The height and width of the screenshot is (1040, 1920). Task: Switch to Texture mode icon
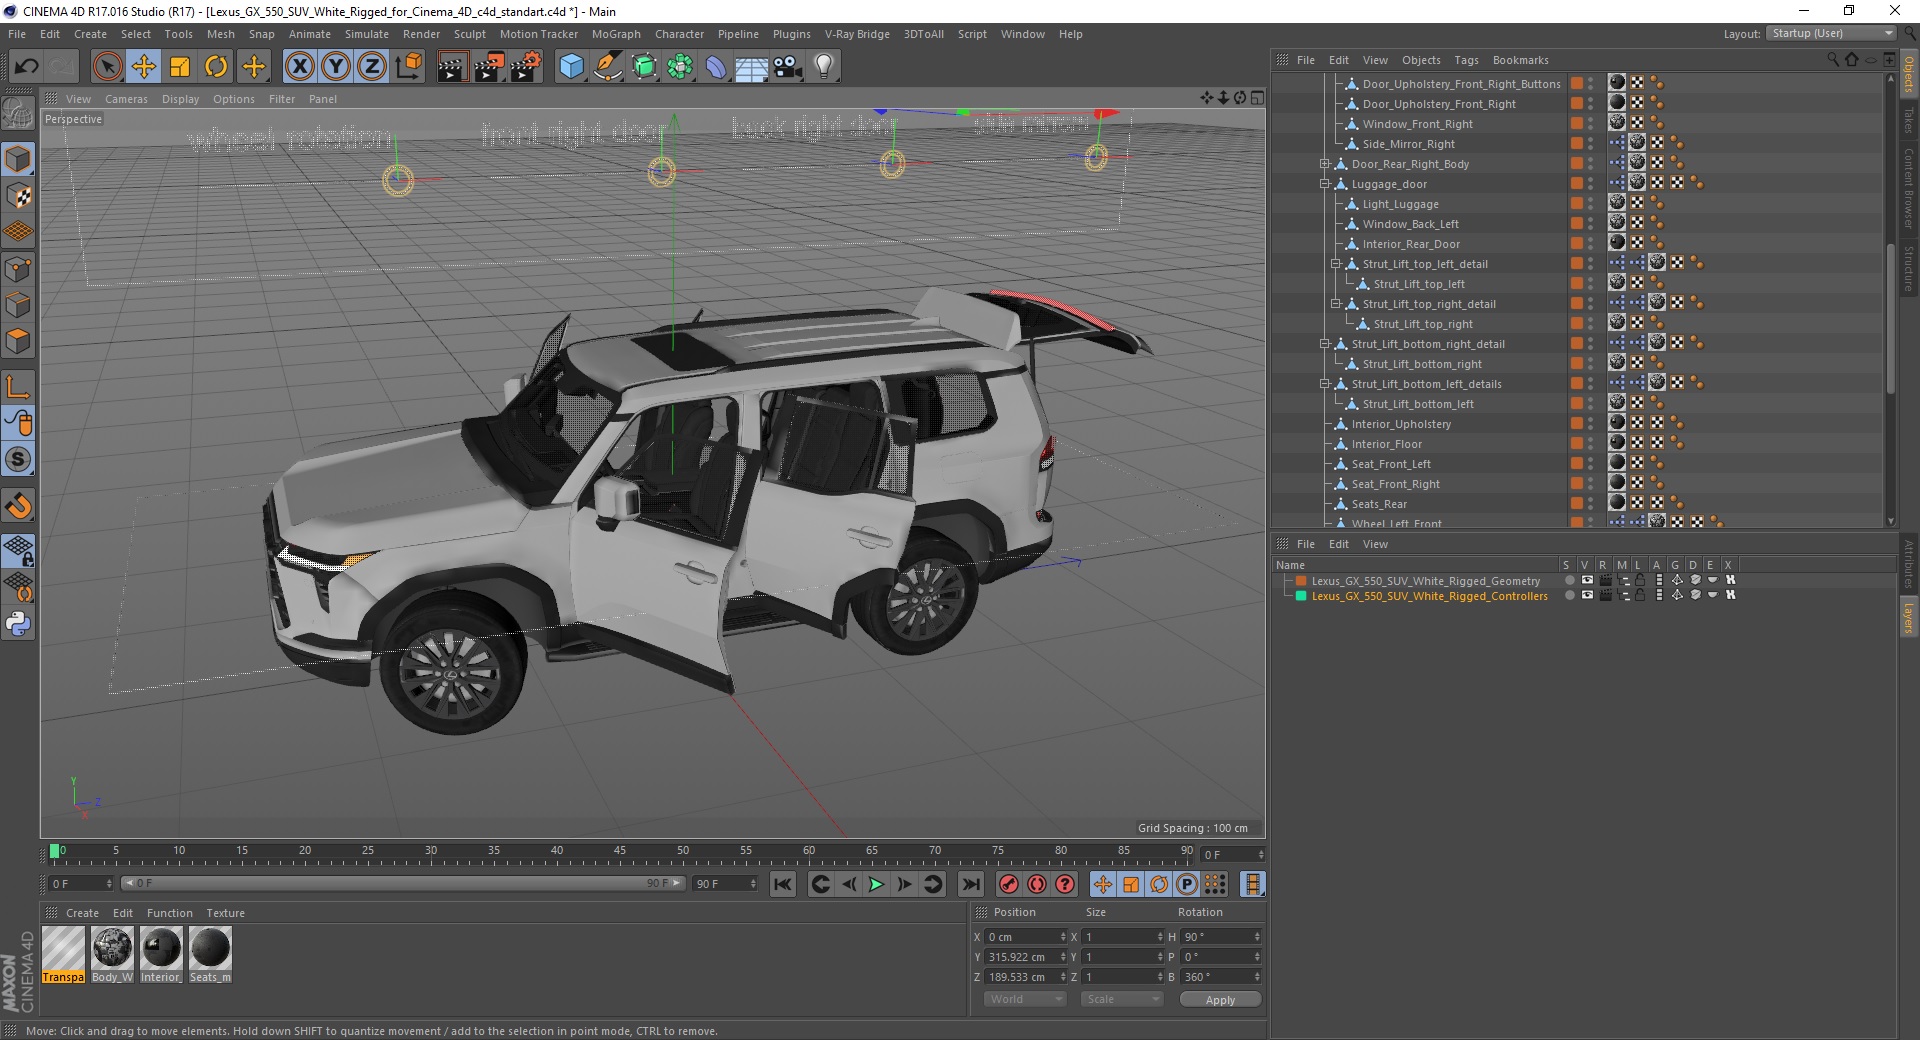click(18, 196)
